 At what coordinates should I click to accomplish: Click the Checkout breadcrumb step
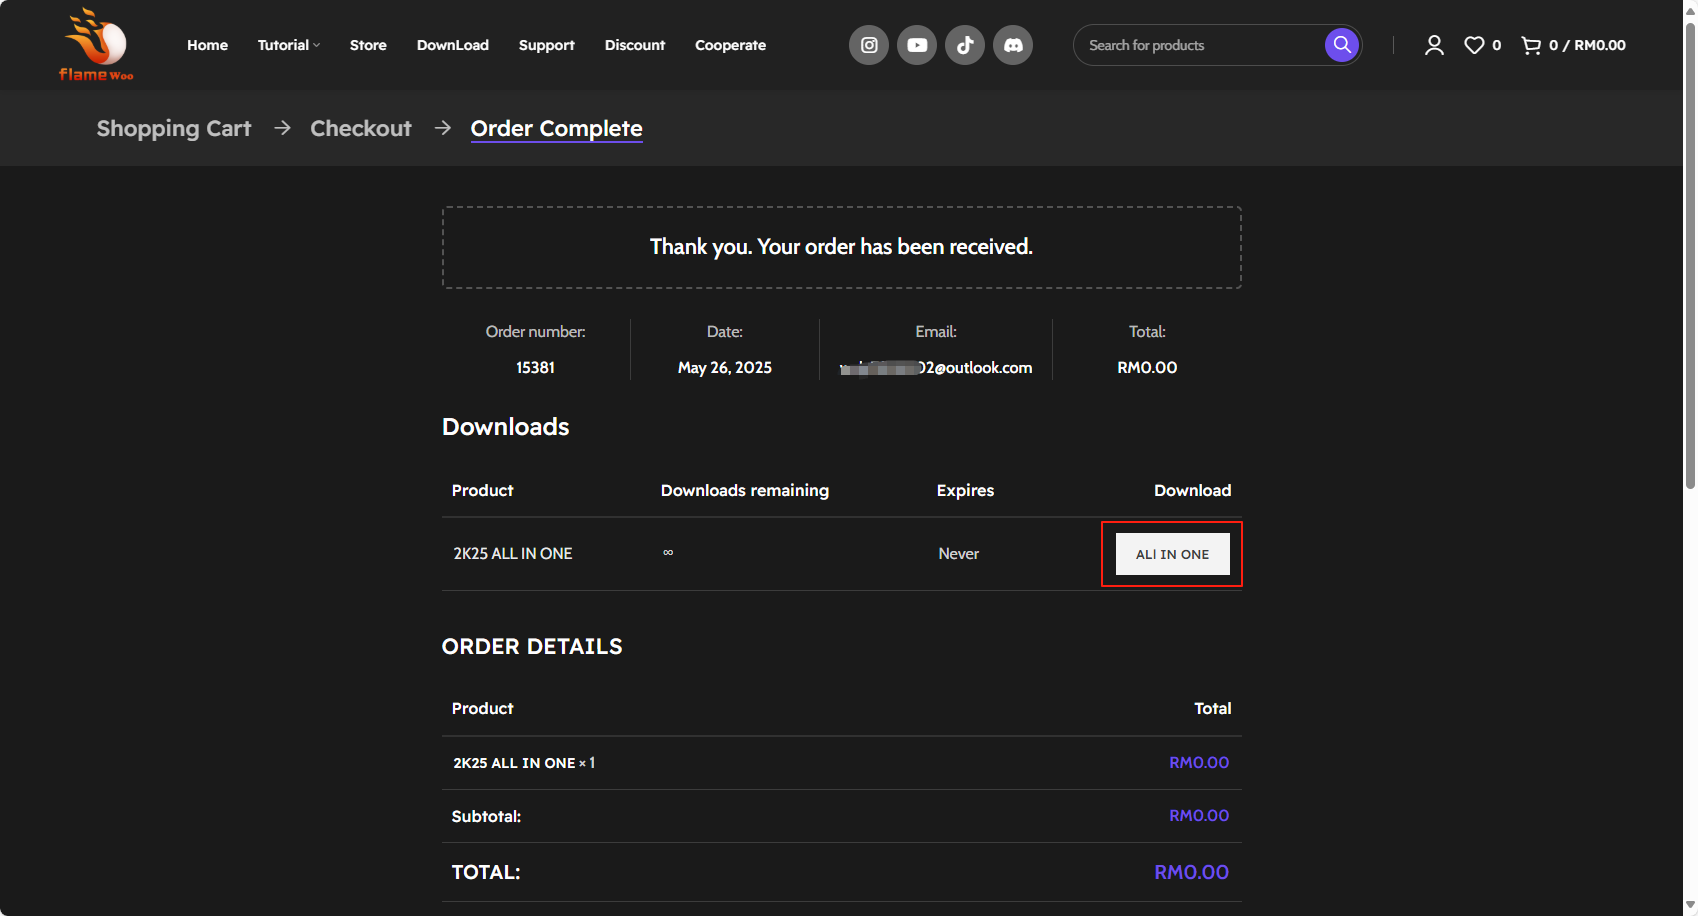(361, 128)
